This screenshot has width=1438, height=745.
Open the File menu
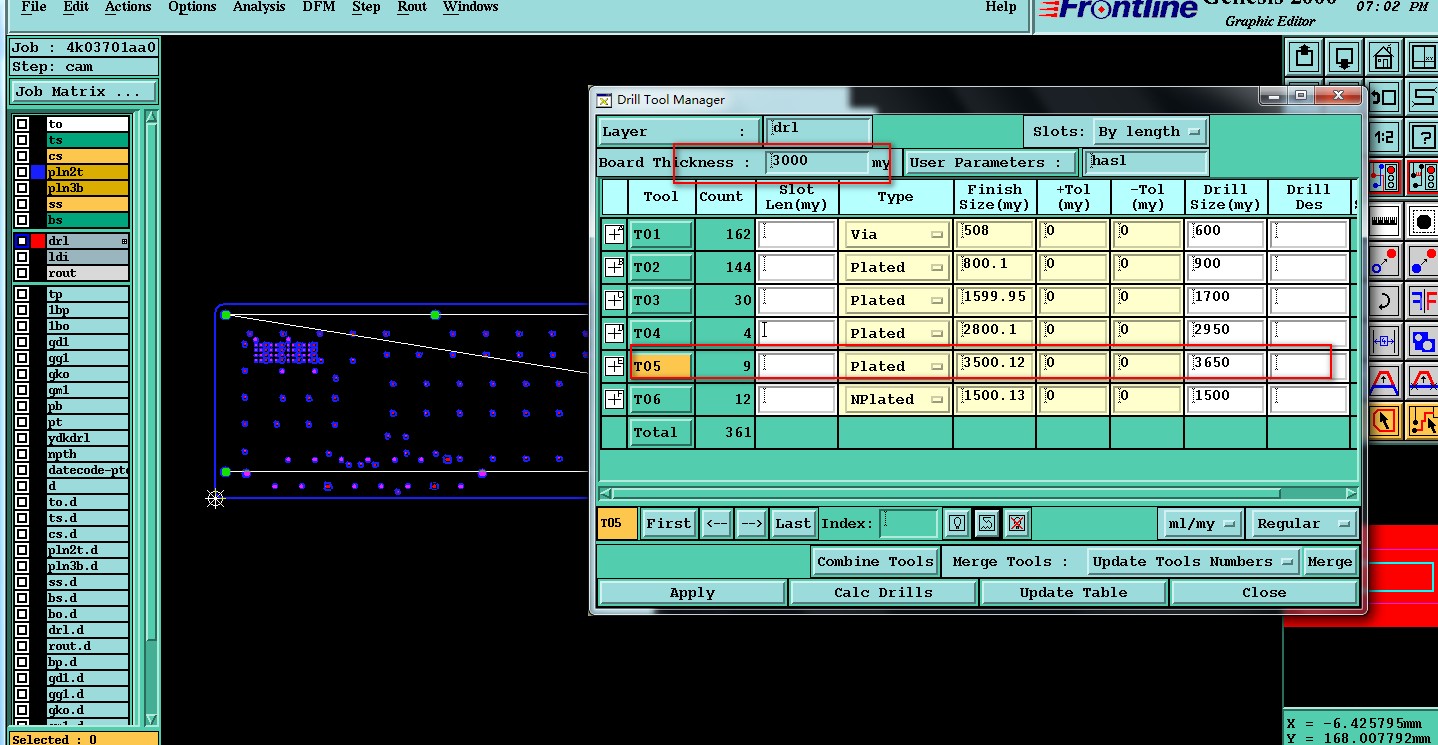pos(34,7)
